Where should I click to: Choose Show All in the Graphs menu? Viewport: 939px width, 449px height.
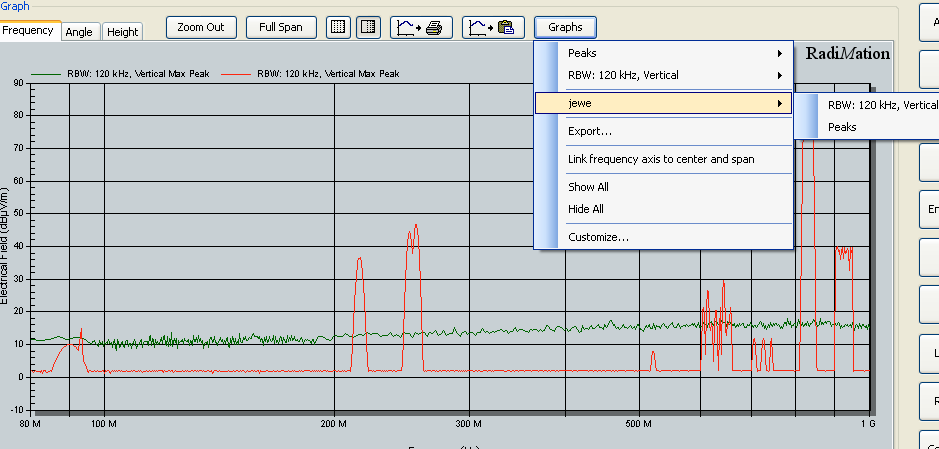point(588,187)
